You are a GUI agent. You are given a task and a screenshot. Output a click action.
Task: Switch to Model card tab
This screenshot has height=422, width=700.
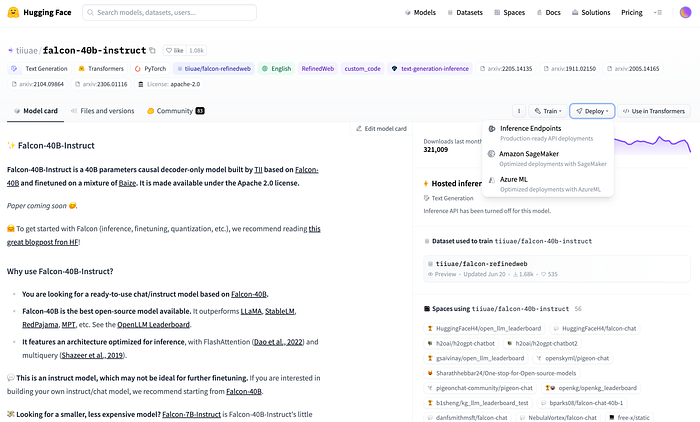36,111
